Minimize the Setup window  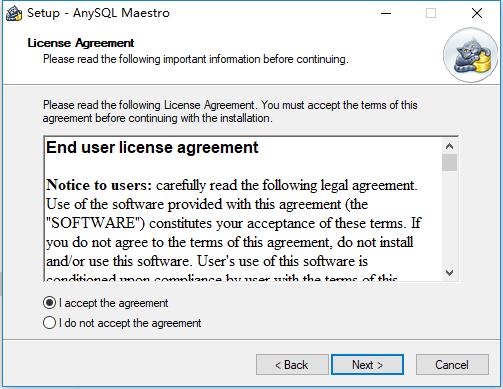point(386,13)
